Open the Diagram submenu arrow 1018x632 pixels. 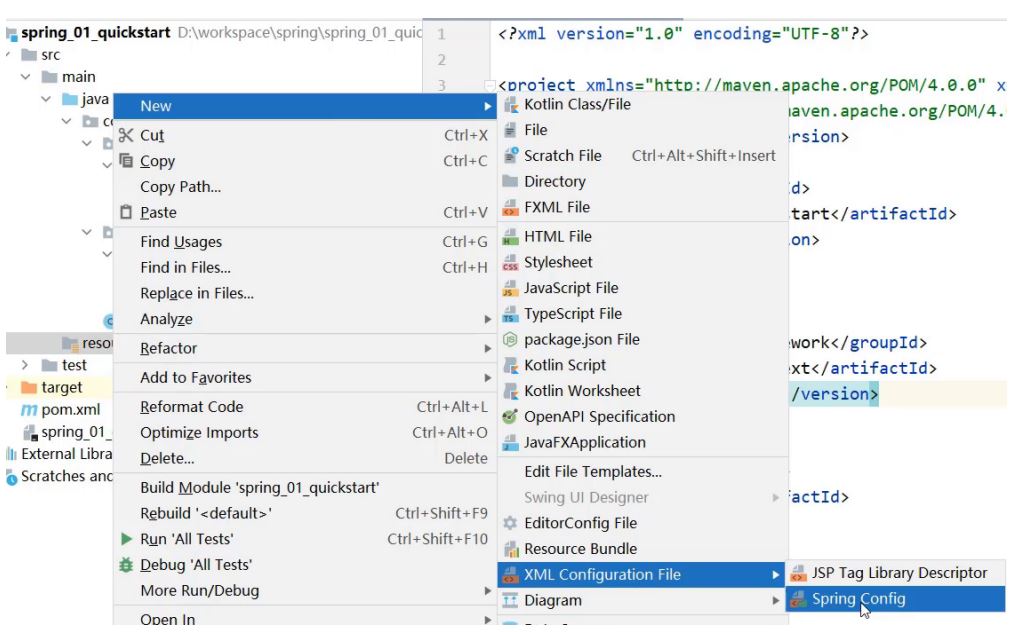776,601
